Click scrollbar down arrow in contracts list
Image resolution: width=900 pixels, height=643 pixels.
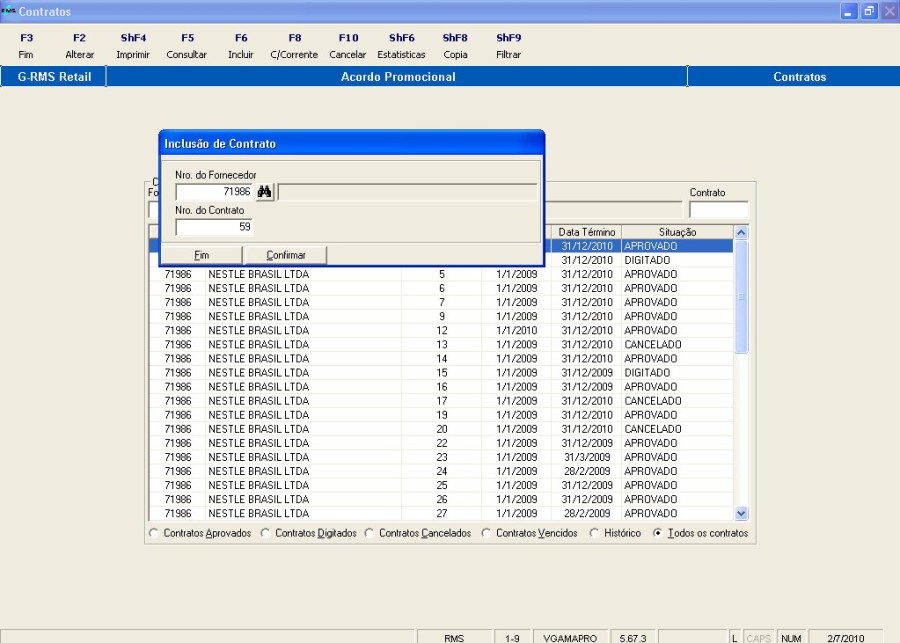click(x=741, y=513)
